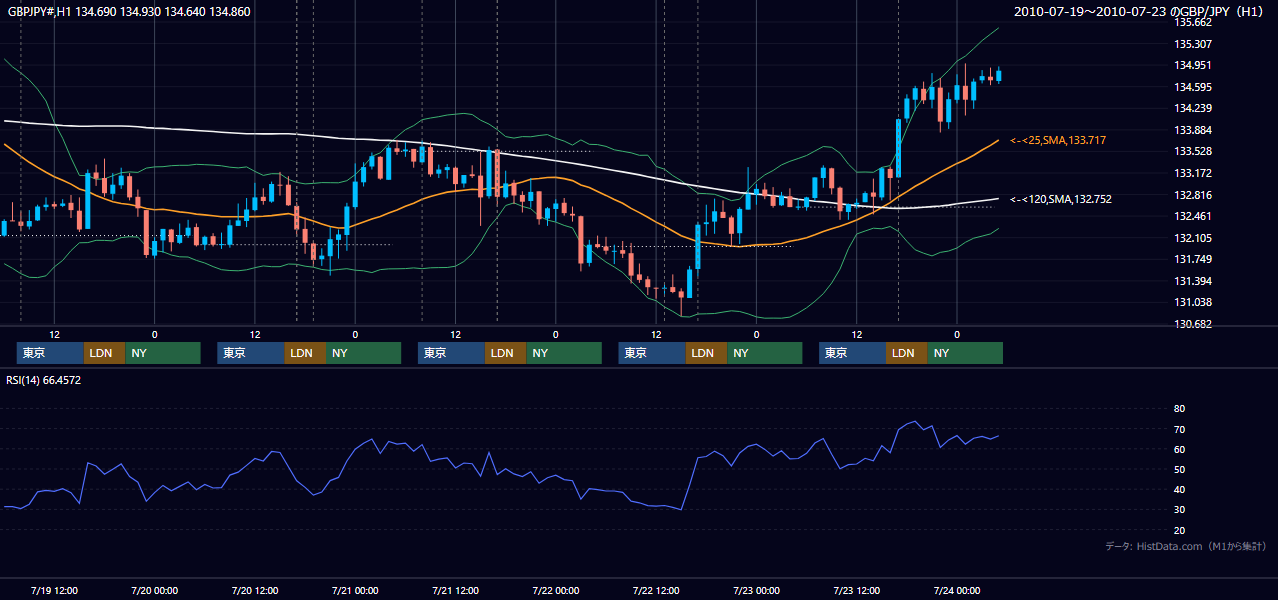Click the 131.394 price axis label
The height and width of the screenshot is (600, 1278).
[x=1193, y=281]
